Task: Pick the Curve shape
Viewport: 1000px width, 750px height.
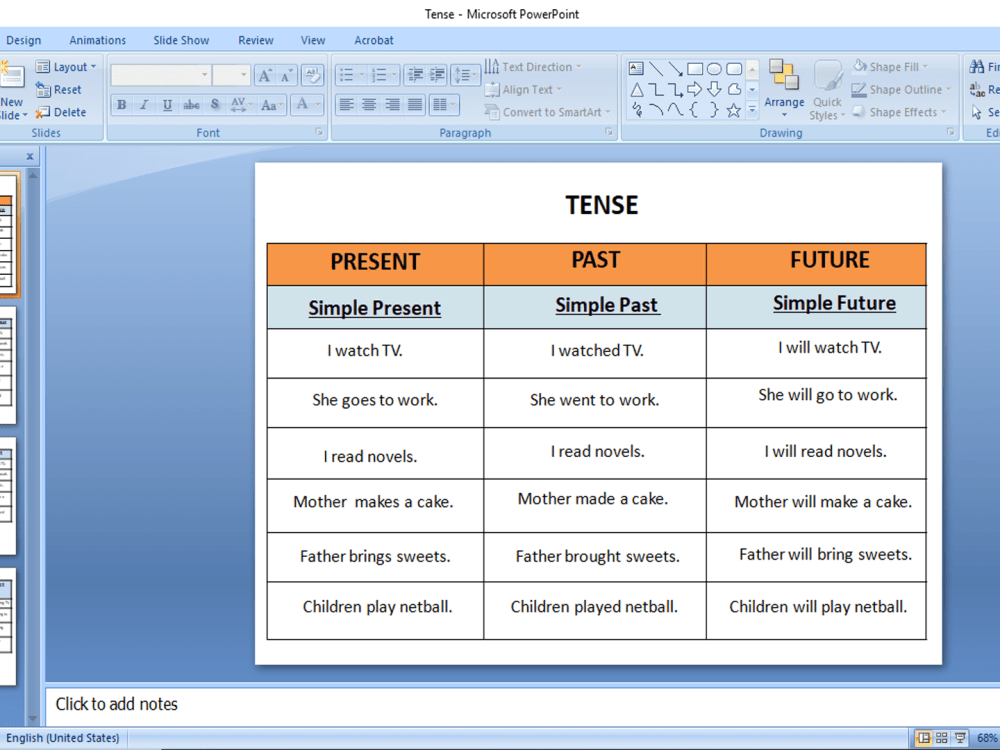Action: (x=675, y=110)
